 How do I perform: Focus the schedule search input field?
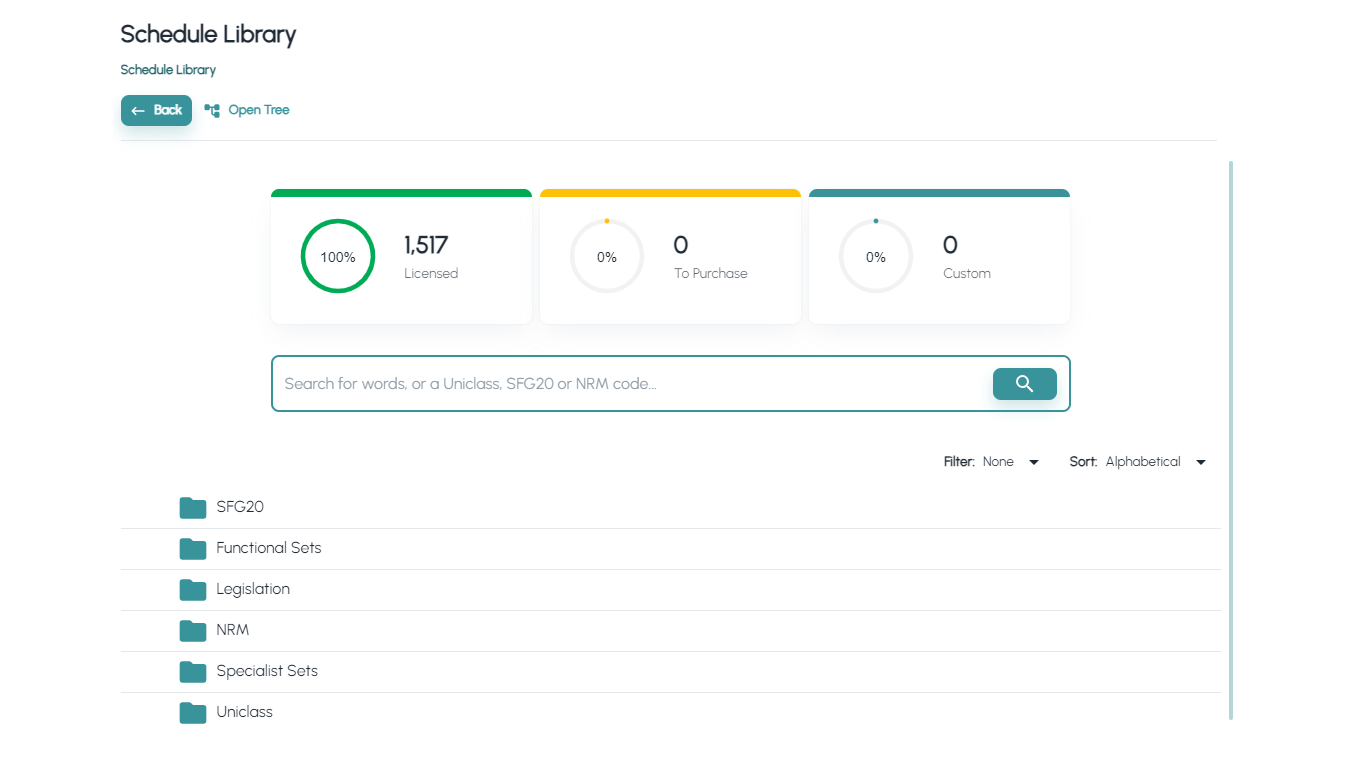pyautogui.click(x=630, y=384)
